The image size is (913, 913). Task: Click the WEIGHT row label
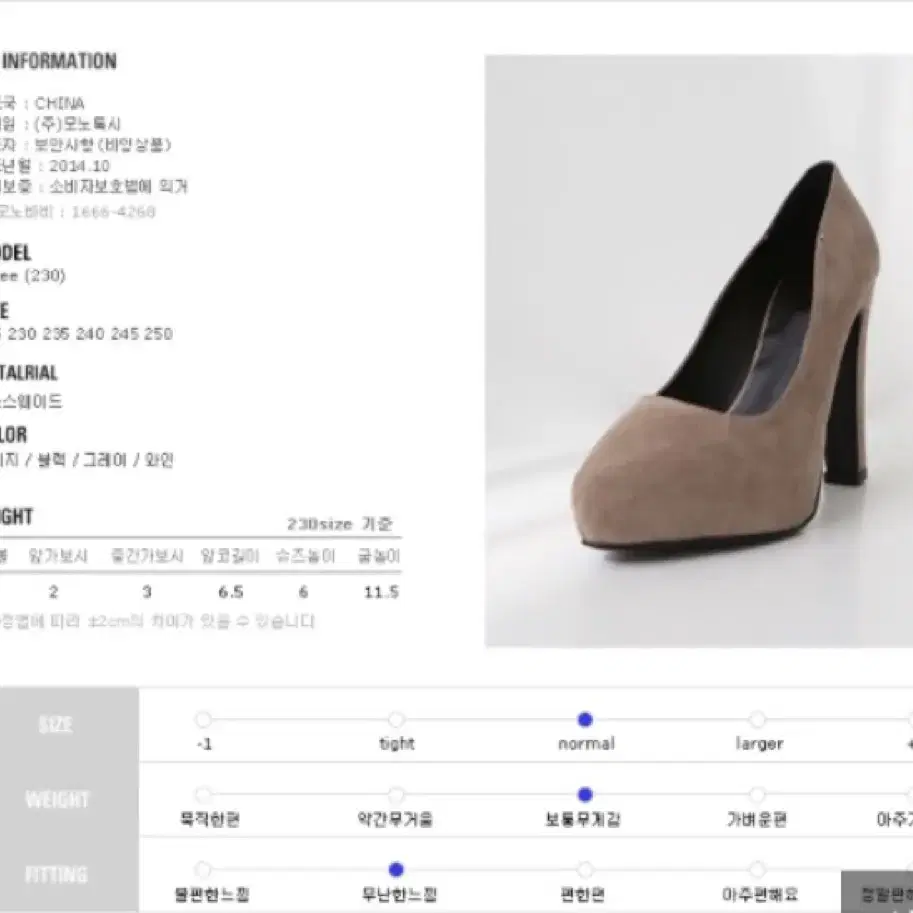click(57, 799)
